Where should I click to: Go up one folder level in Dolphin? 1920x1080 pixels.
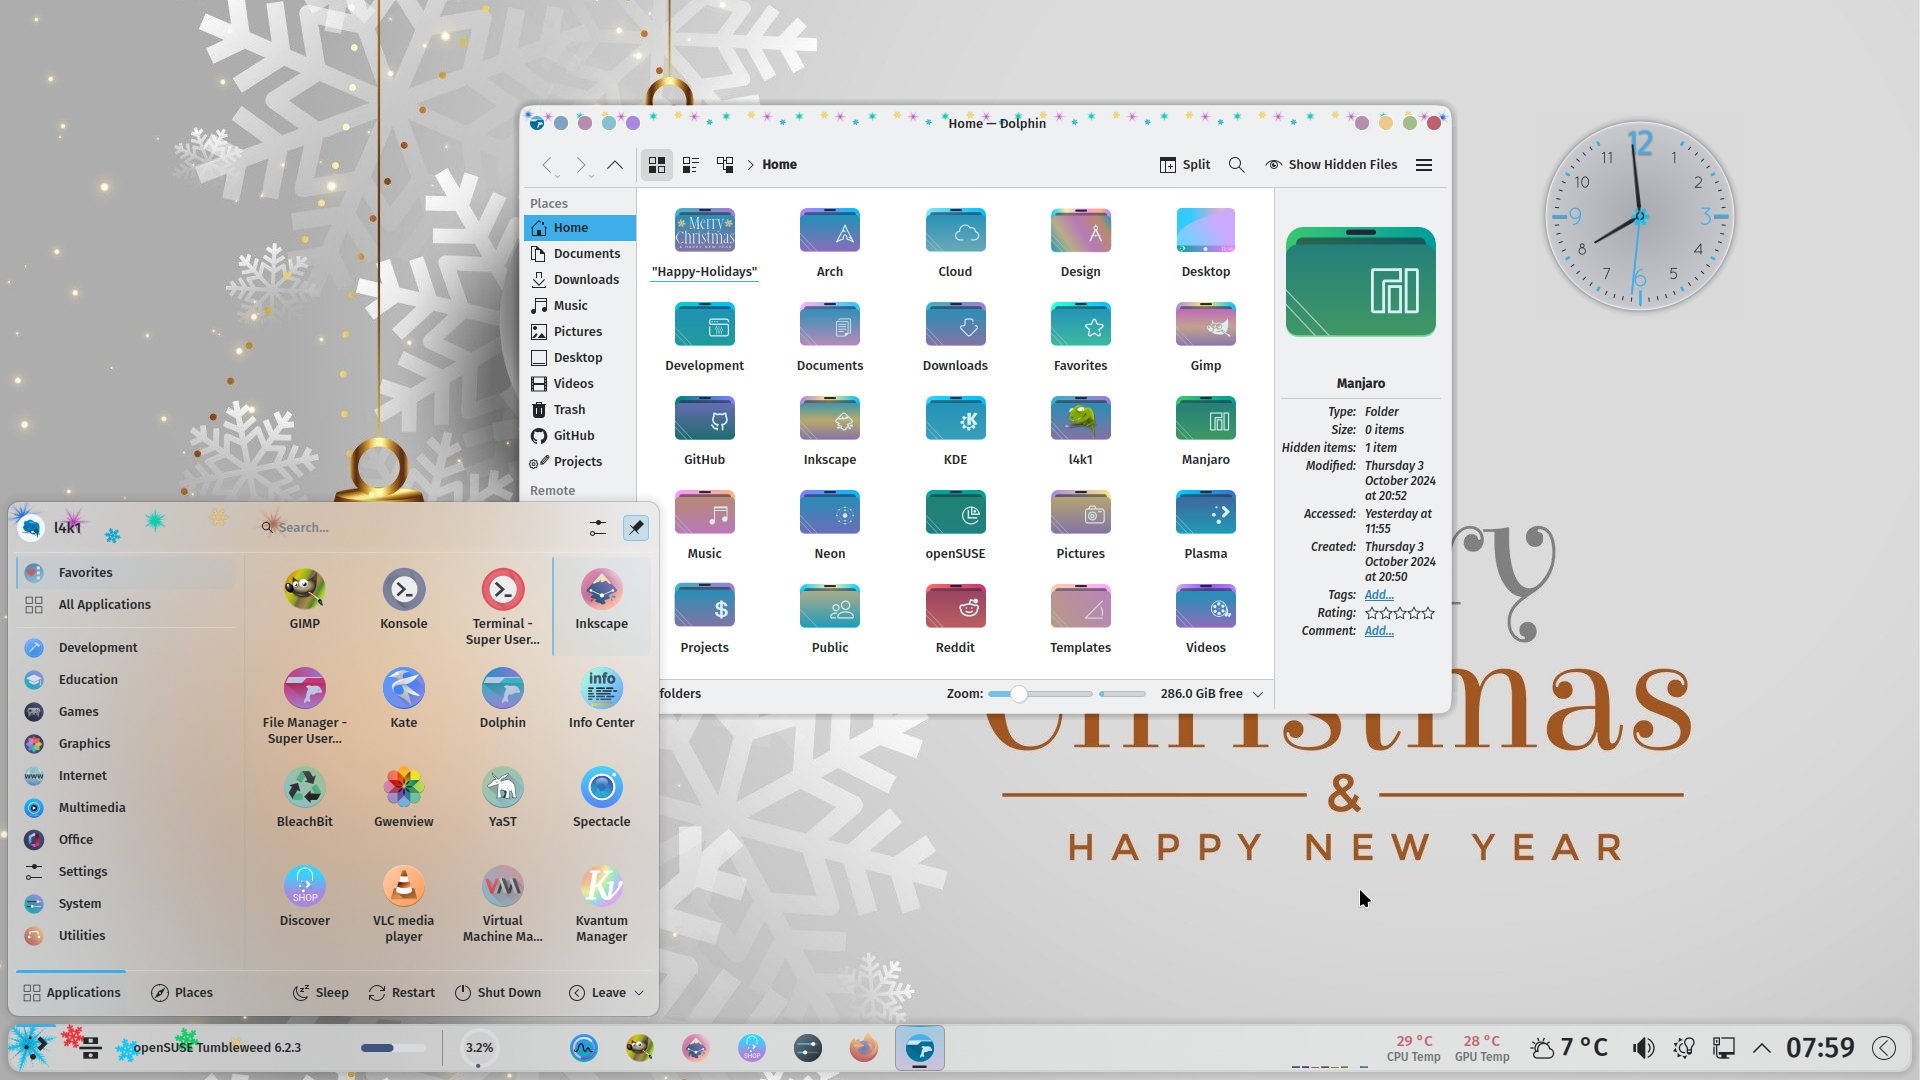tap(615, 165)
